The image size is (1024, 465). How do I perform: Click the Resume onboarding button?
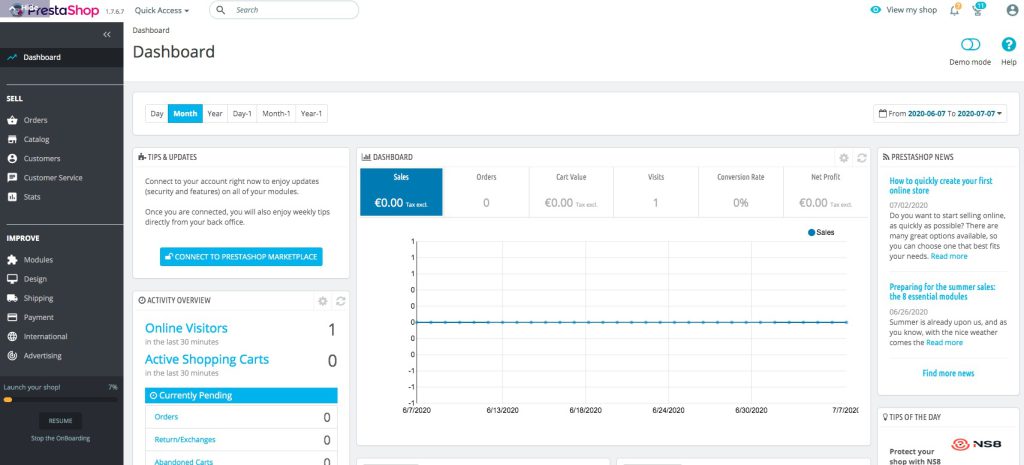click(60, 421)
